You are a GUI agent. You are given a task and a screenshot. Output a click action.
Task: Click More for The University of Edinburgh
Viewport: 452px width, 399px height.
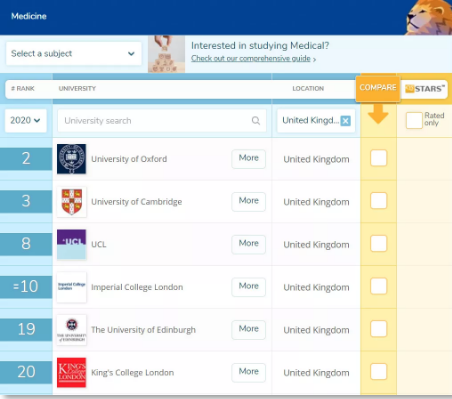[x=249, y=329]
